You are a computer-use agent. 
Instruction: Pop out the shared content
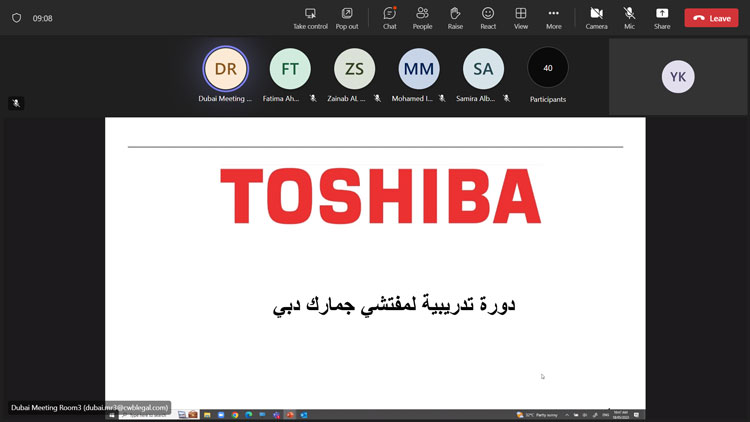[346, 18]
